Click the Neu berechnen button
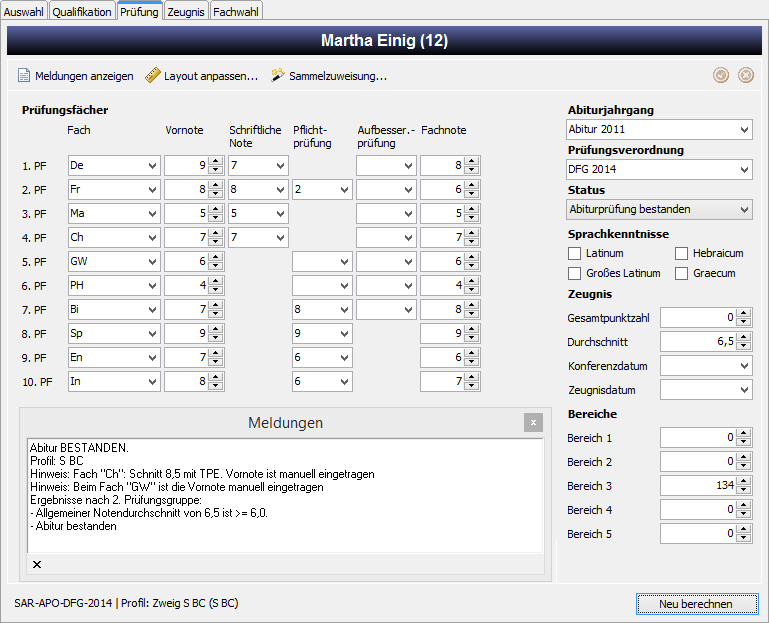The width and height of the screenshot is (769, 623). click(696, 604)
